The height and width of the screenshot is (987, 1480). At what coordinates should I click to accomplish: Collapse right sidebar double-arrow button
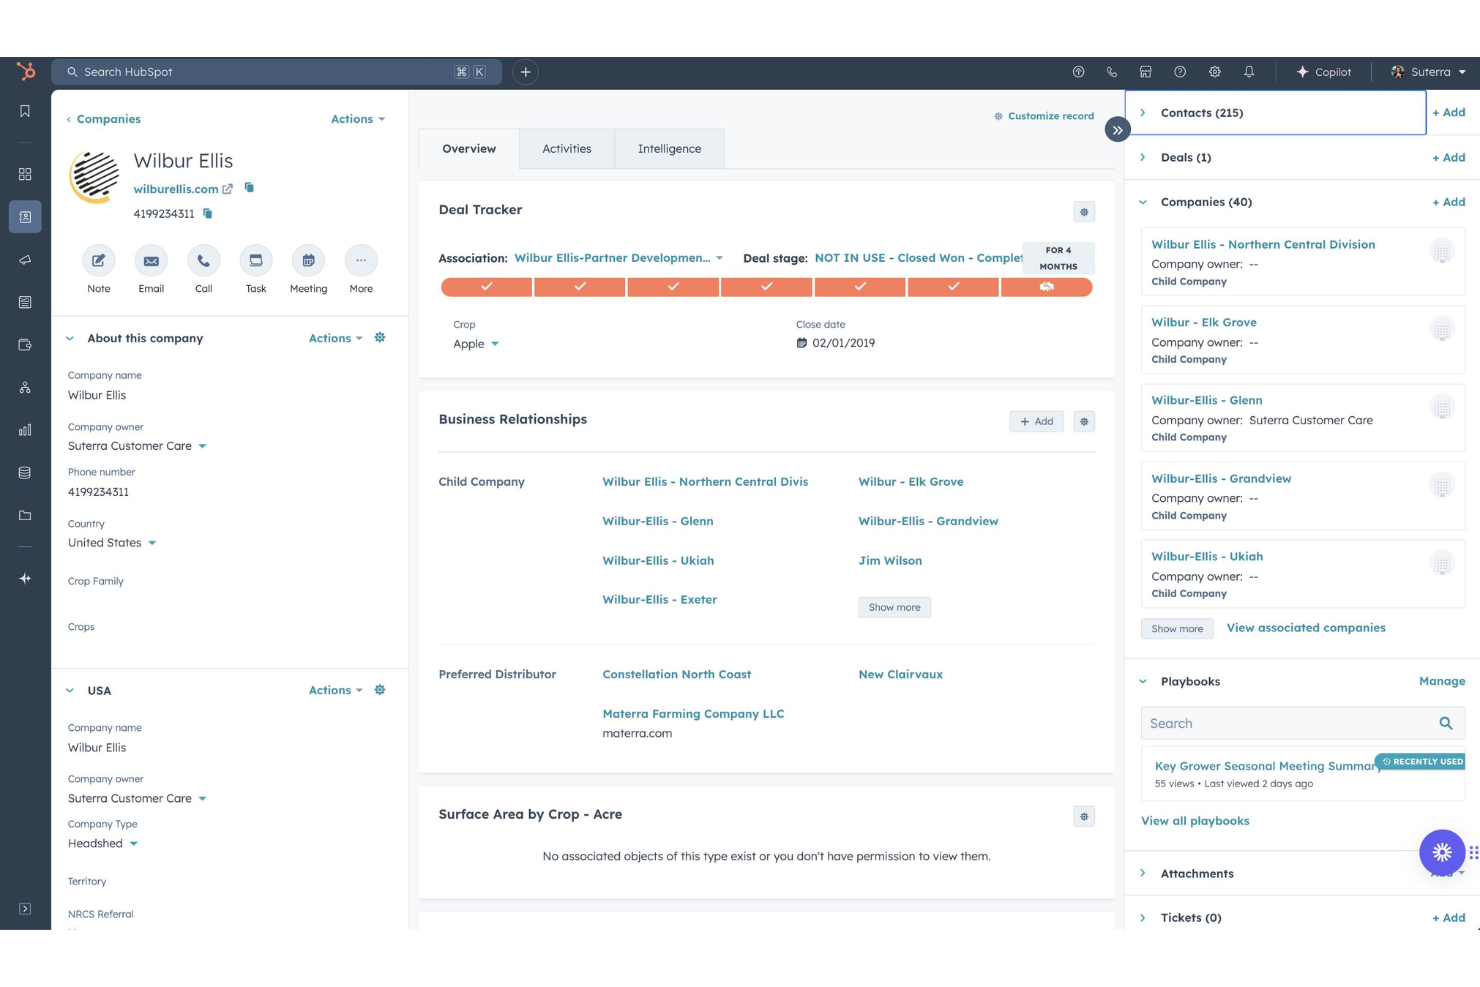1118,130
